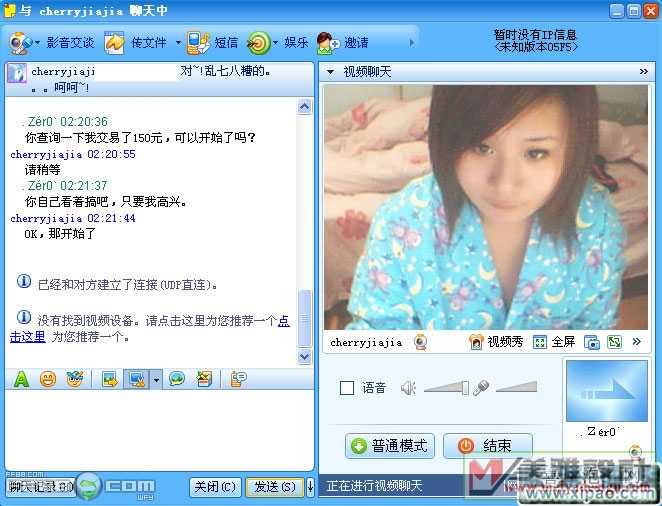This screenshot has width=662, height=506.
Task: Open the 短信 toolbar item
Action: pyautogui.click(x=227, y=43)
